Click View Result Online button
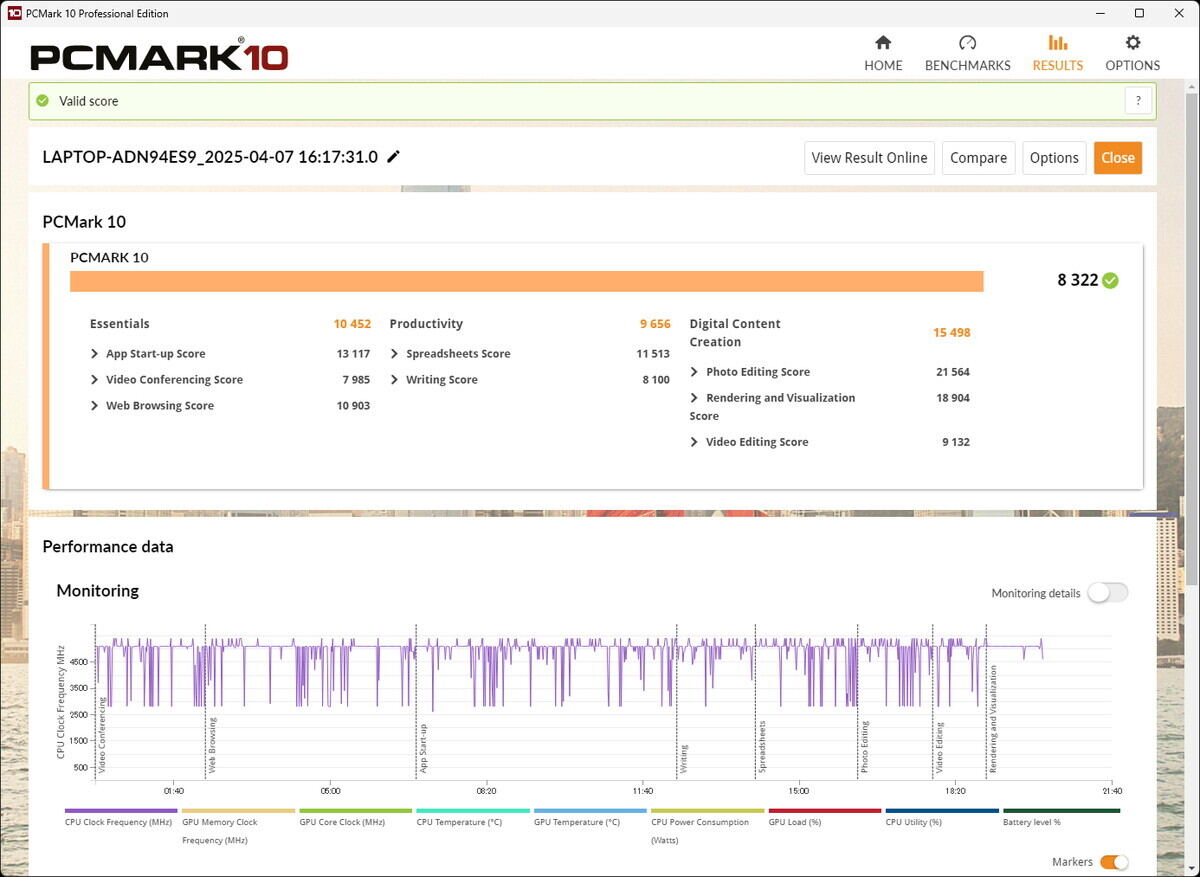 tap(869, 158)
